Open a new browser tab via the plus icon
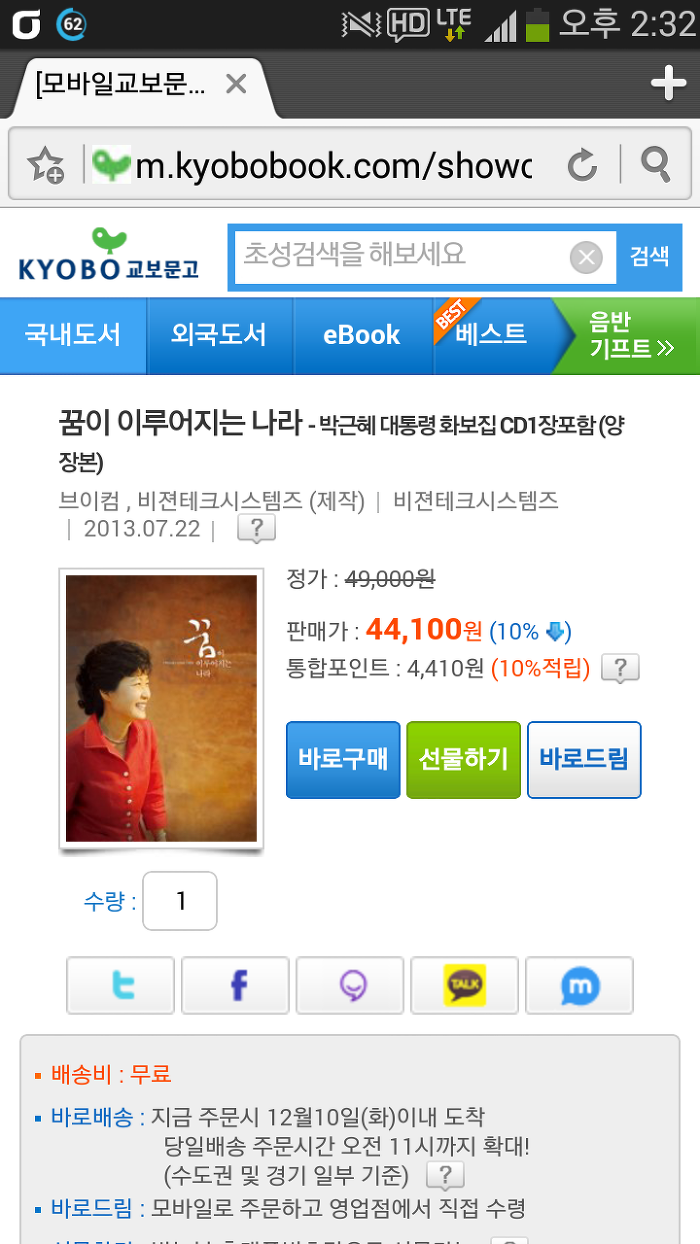The image size is (700, 1244). 667,84
